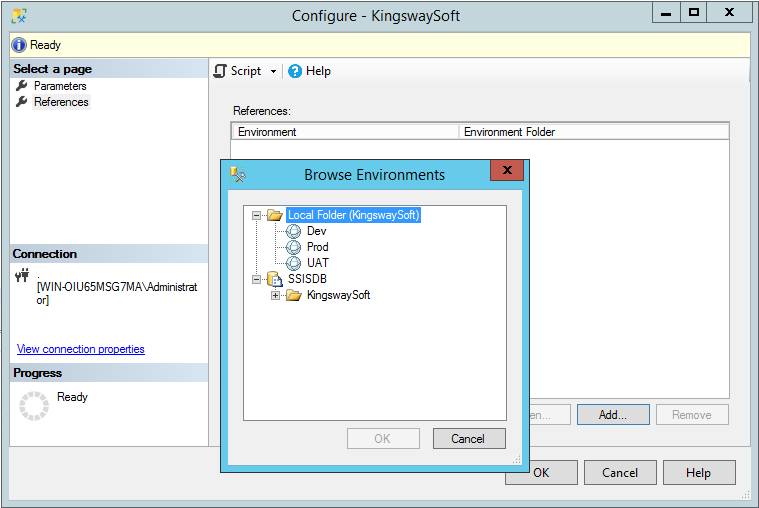Viewport: 759px width, 508px height.
Task: Select the UAT environment
Action: click(318, 263)
